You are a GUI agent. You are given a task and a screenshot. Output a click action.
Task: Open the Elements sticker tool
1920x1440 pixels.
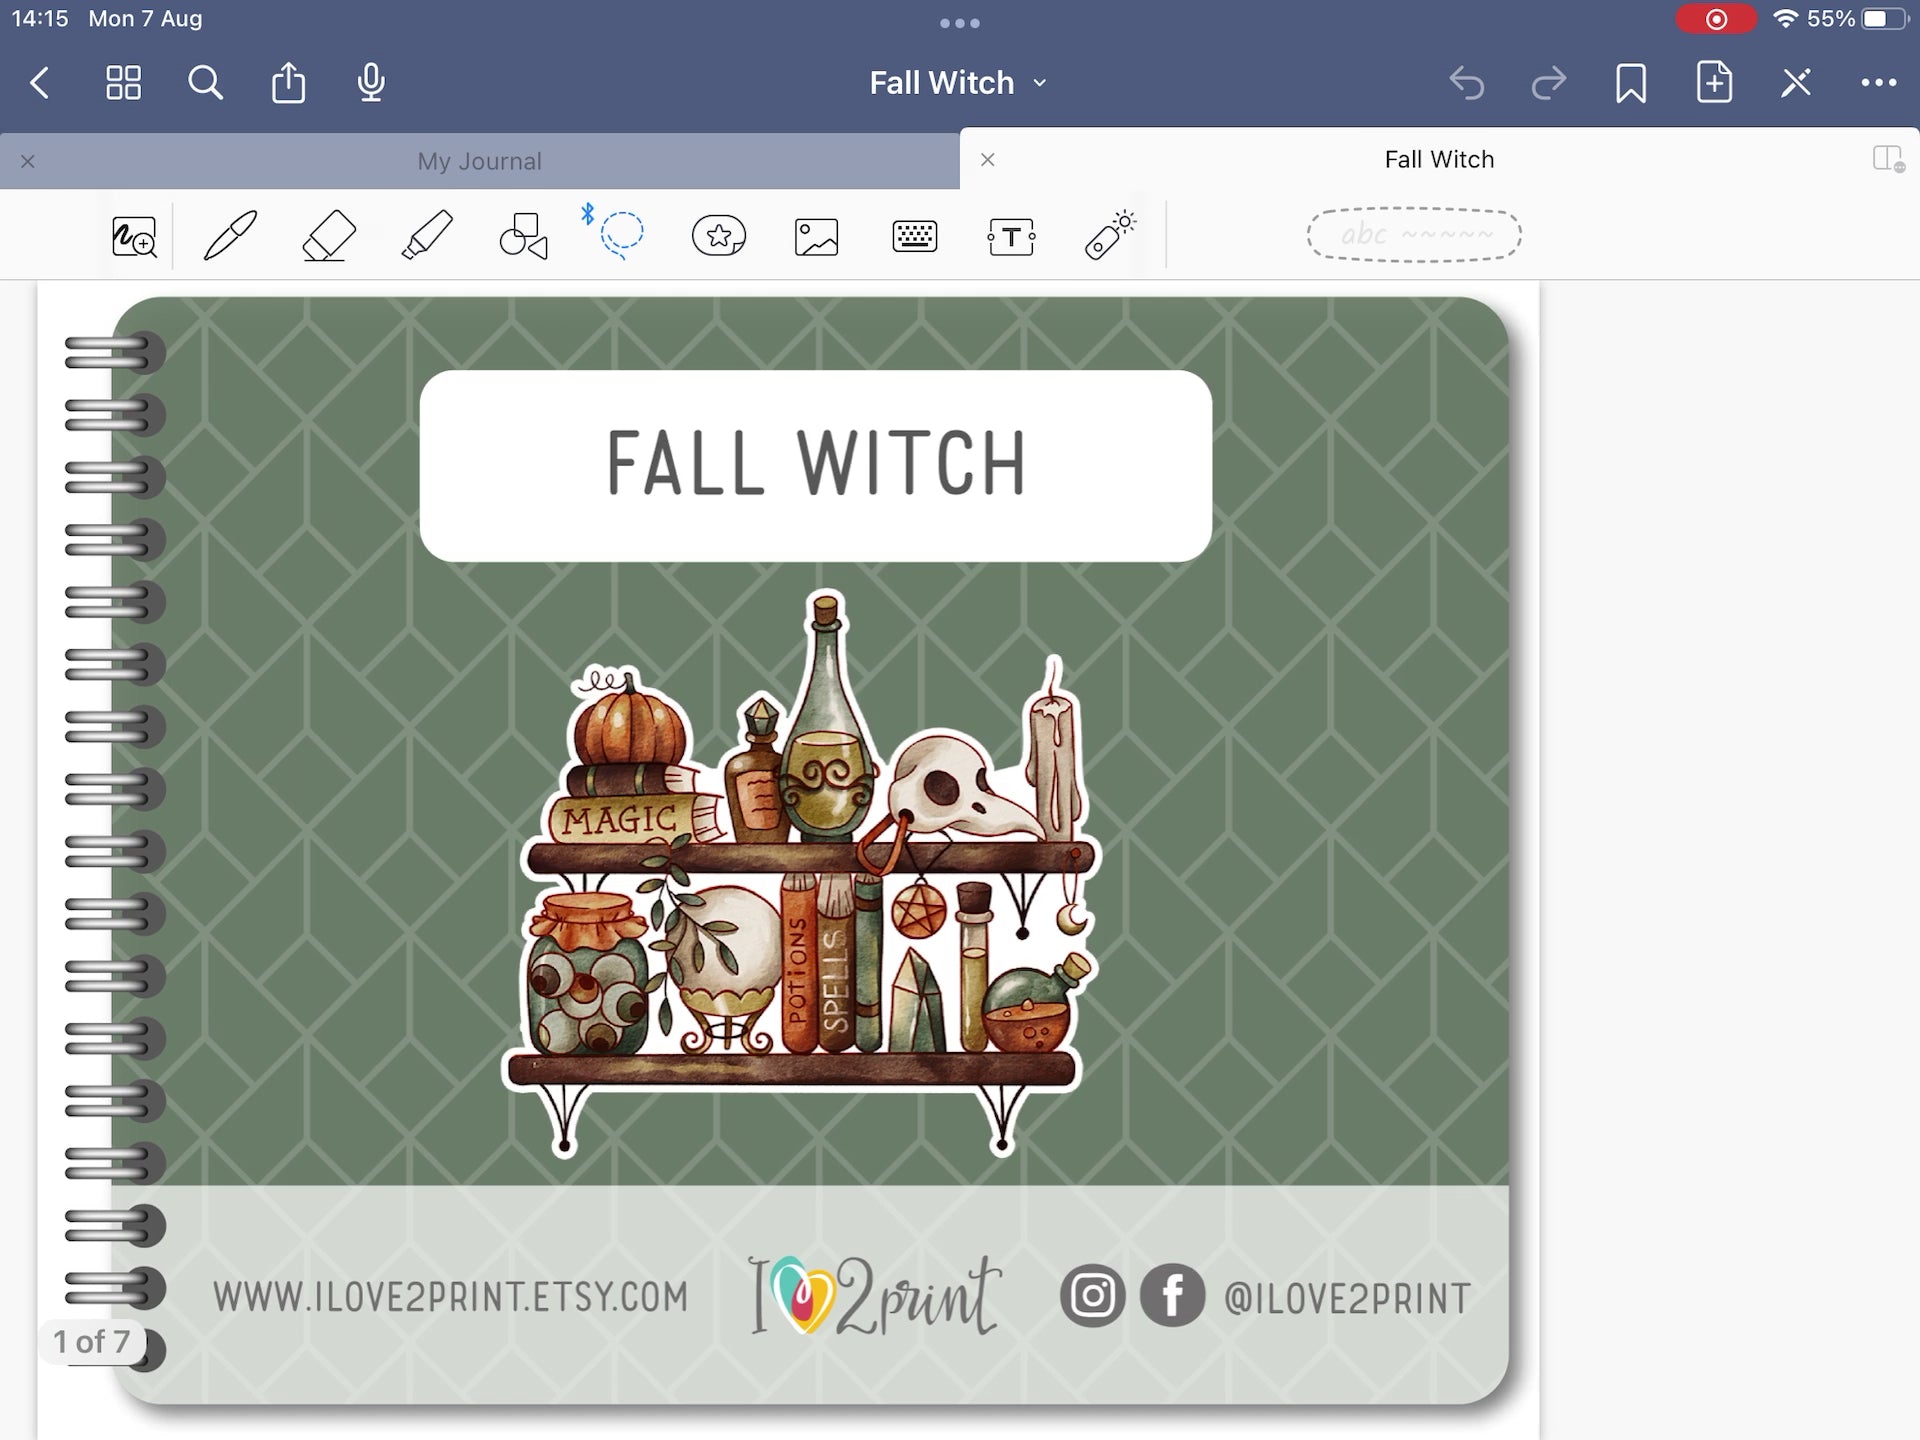click(719, 236)
